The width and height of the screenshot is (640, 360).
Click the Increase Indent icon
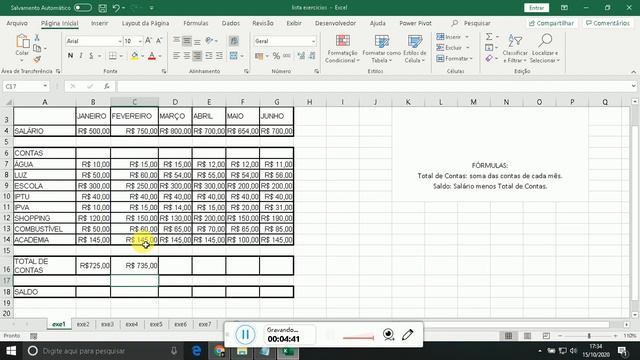coord(219,56)
